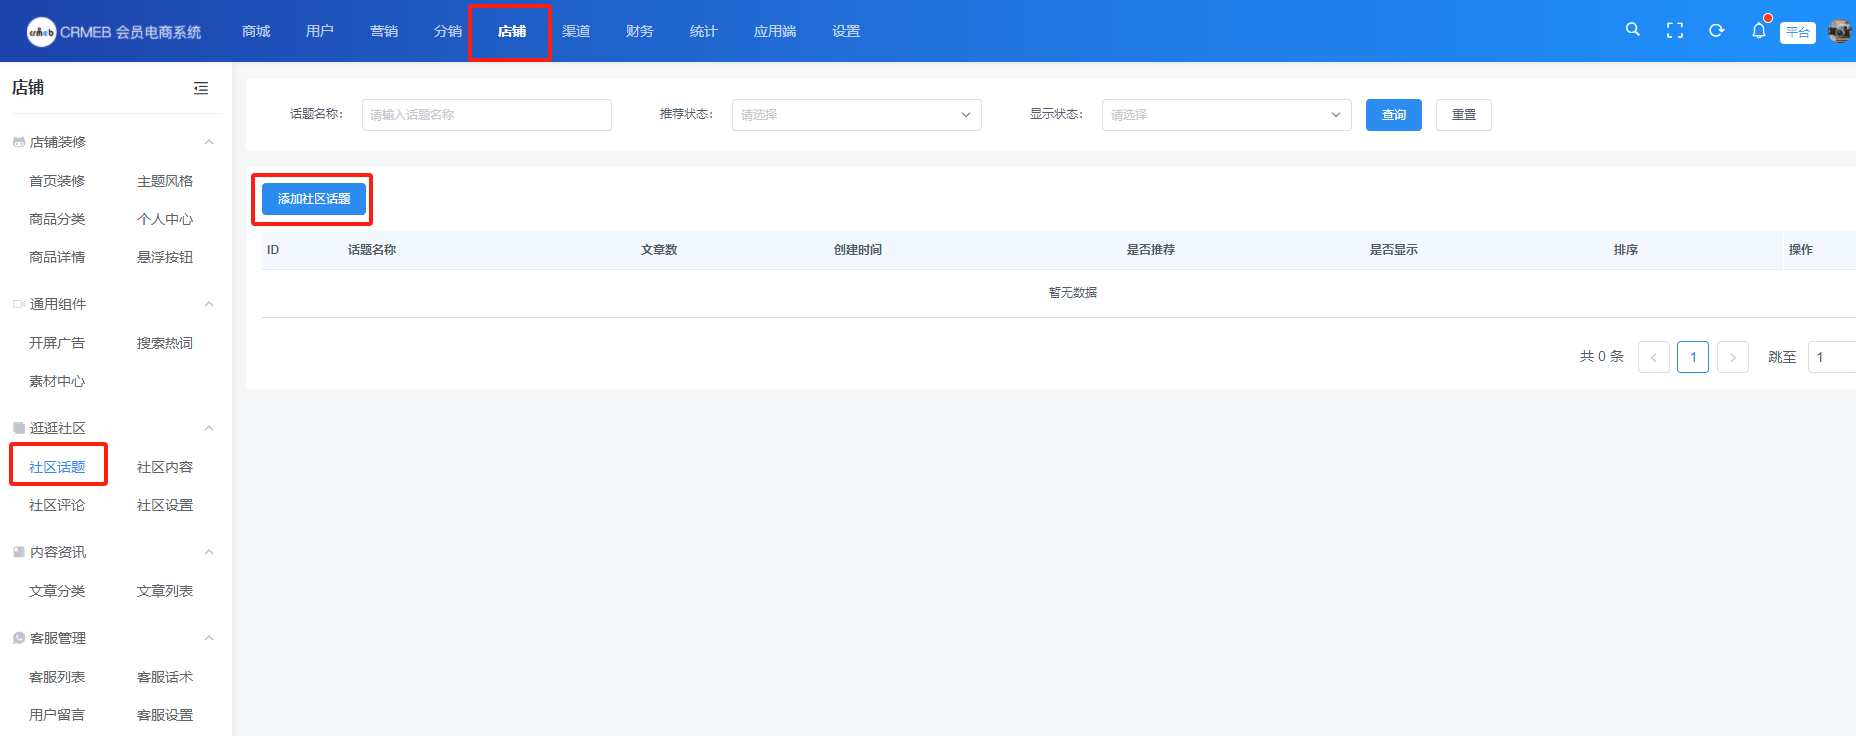Screen dimensions: 1856x736
Task: Focus the 话题名称 input field
Action: (x=486, y=115)
